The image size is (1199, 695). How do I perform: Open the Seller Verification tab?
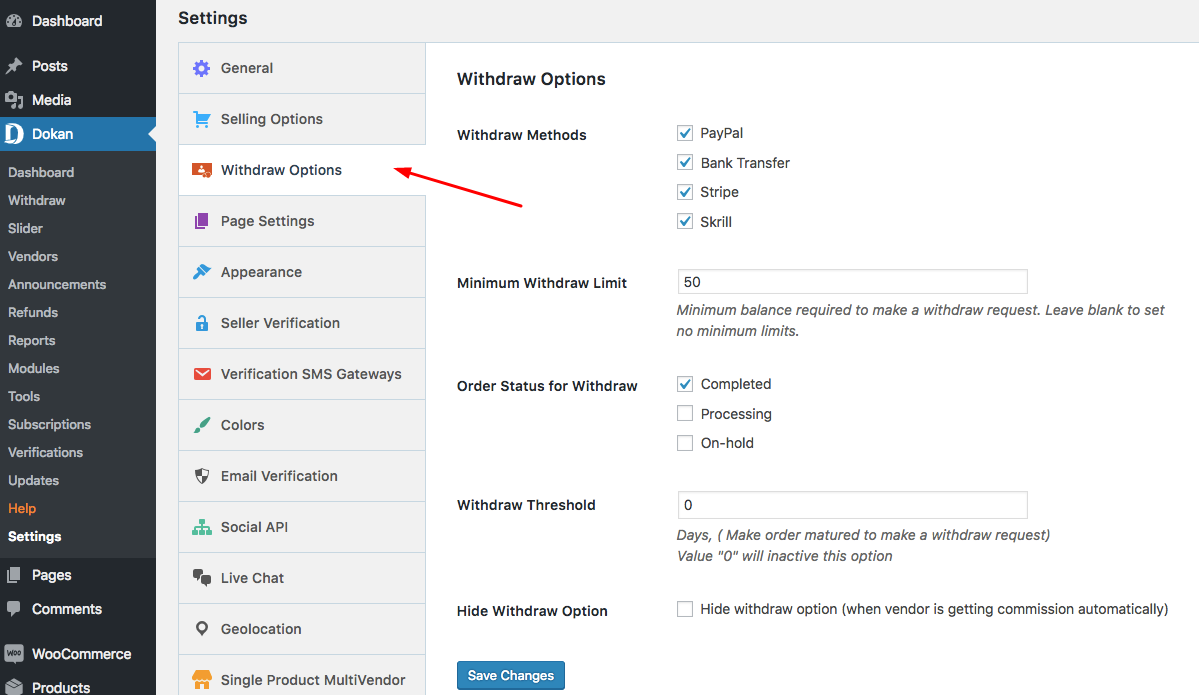302,323
